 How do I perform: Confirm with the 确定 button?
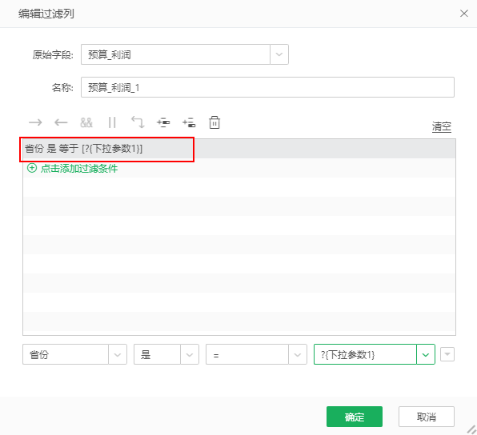coord(354,416)
